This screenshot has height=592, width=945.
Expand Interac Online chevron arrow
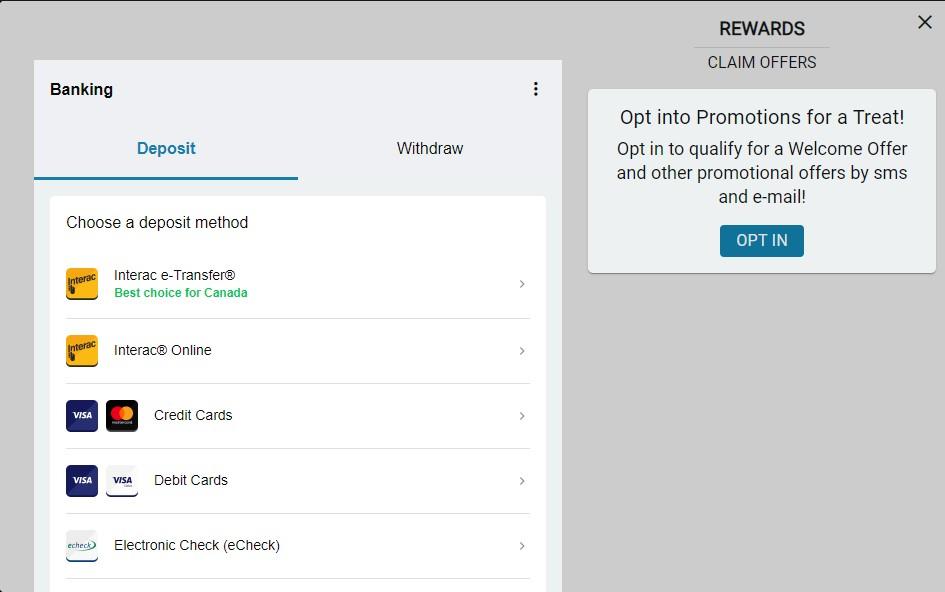pyautogui.click(x=522, y=351)
